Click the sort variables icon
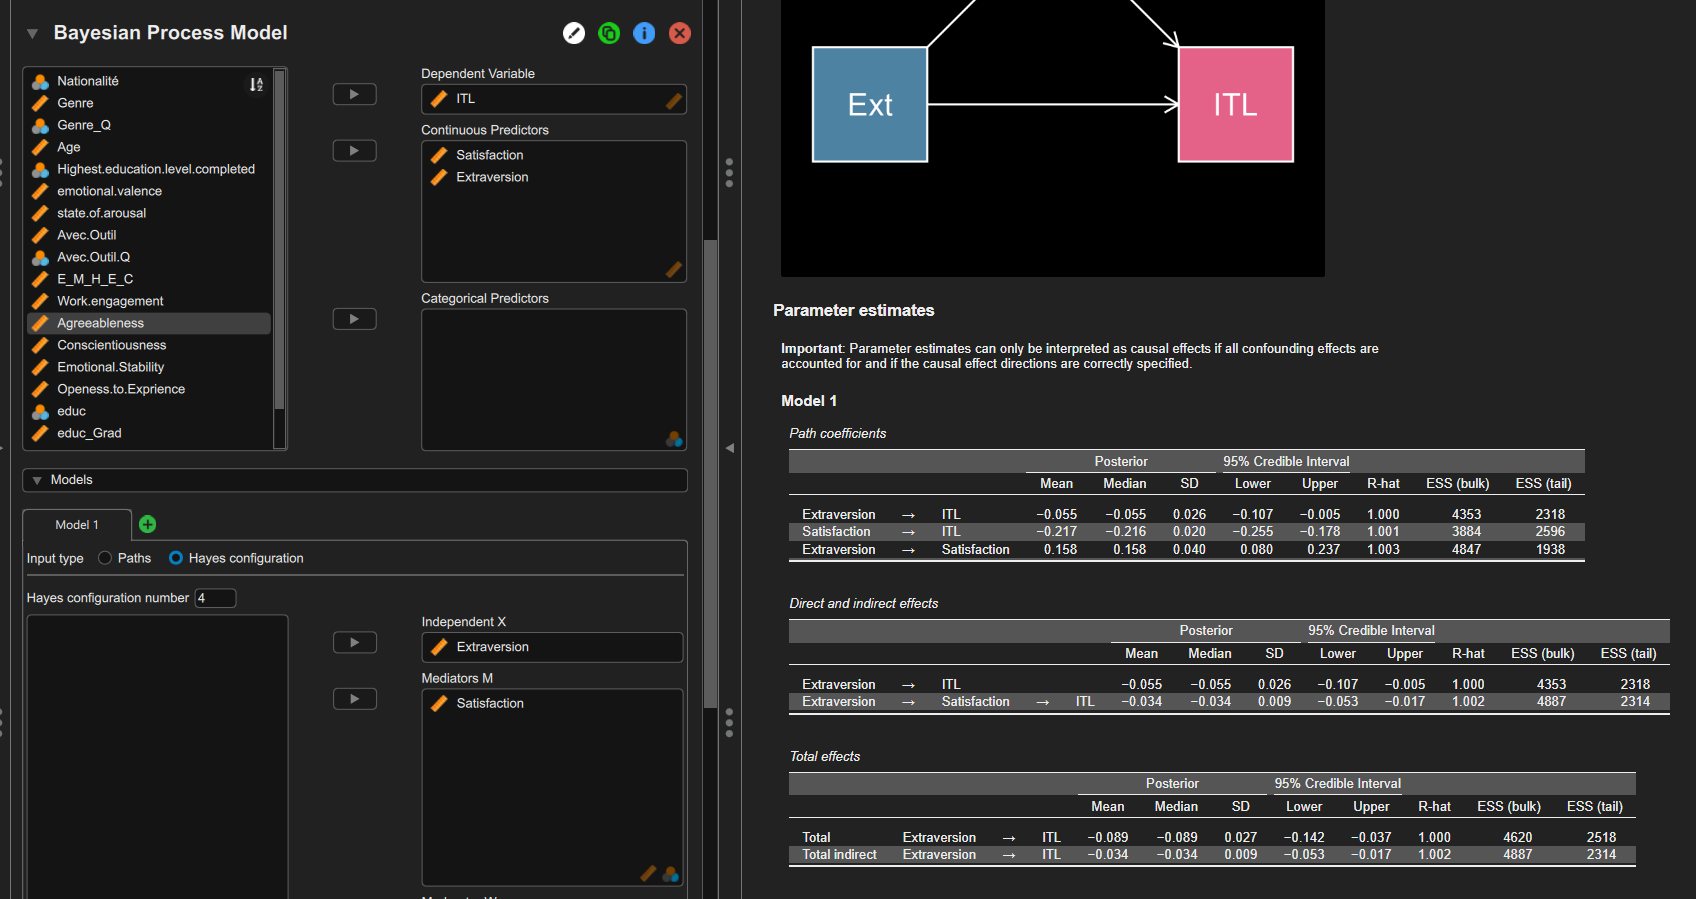 [x=256, y=84]
